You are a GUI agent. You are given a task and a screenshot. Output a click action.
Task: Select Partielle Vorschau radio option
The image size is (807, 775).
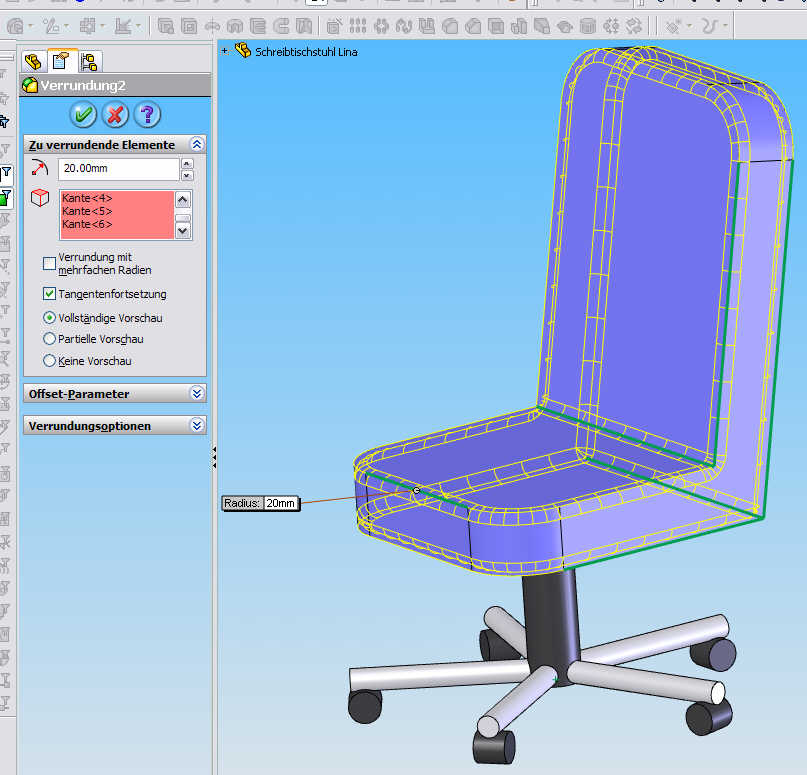pos(49,339)
